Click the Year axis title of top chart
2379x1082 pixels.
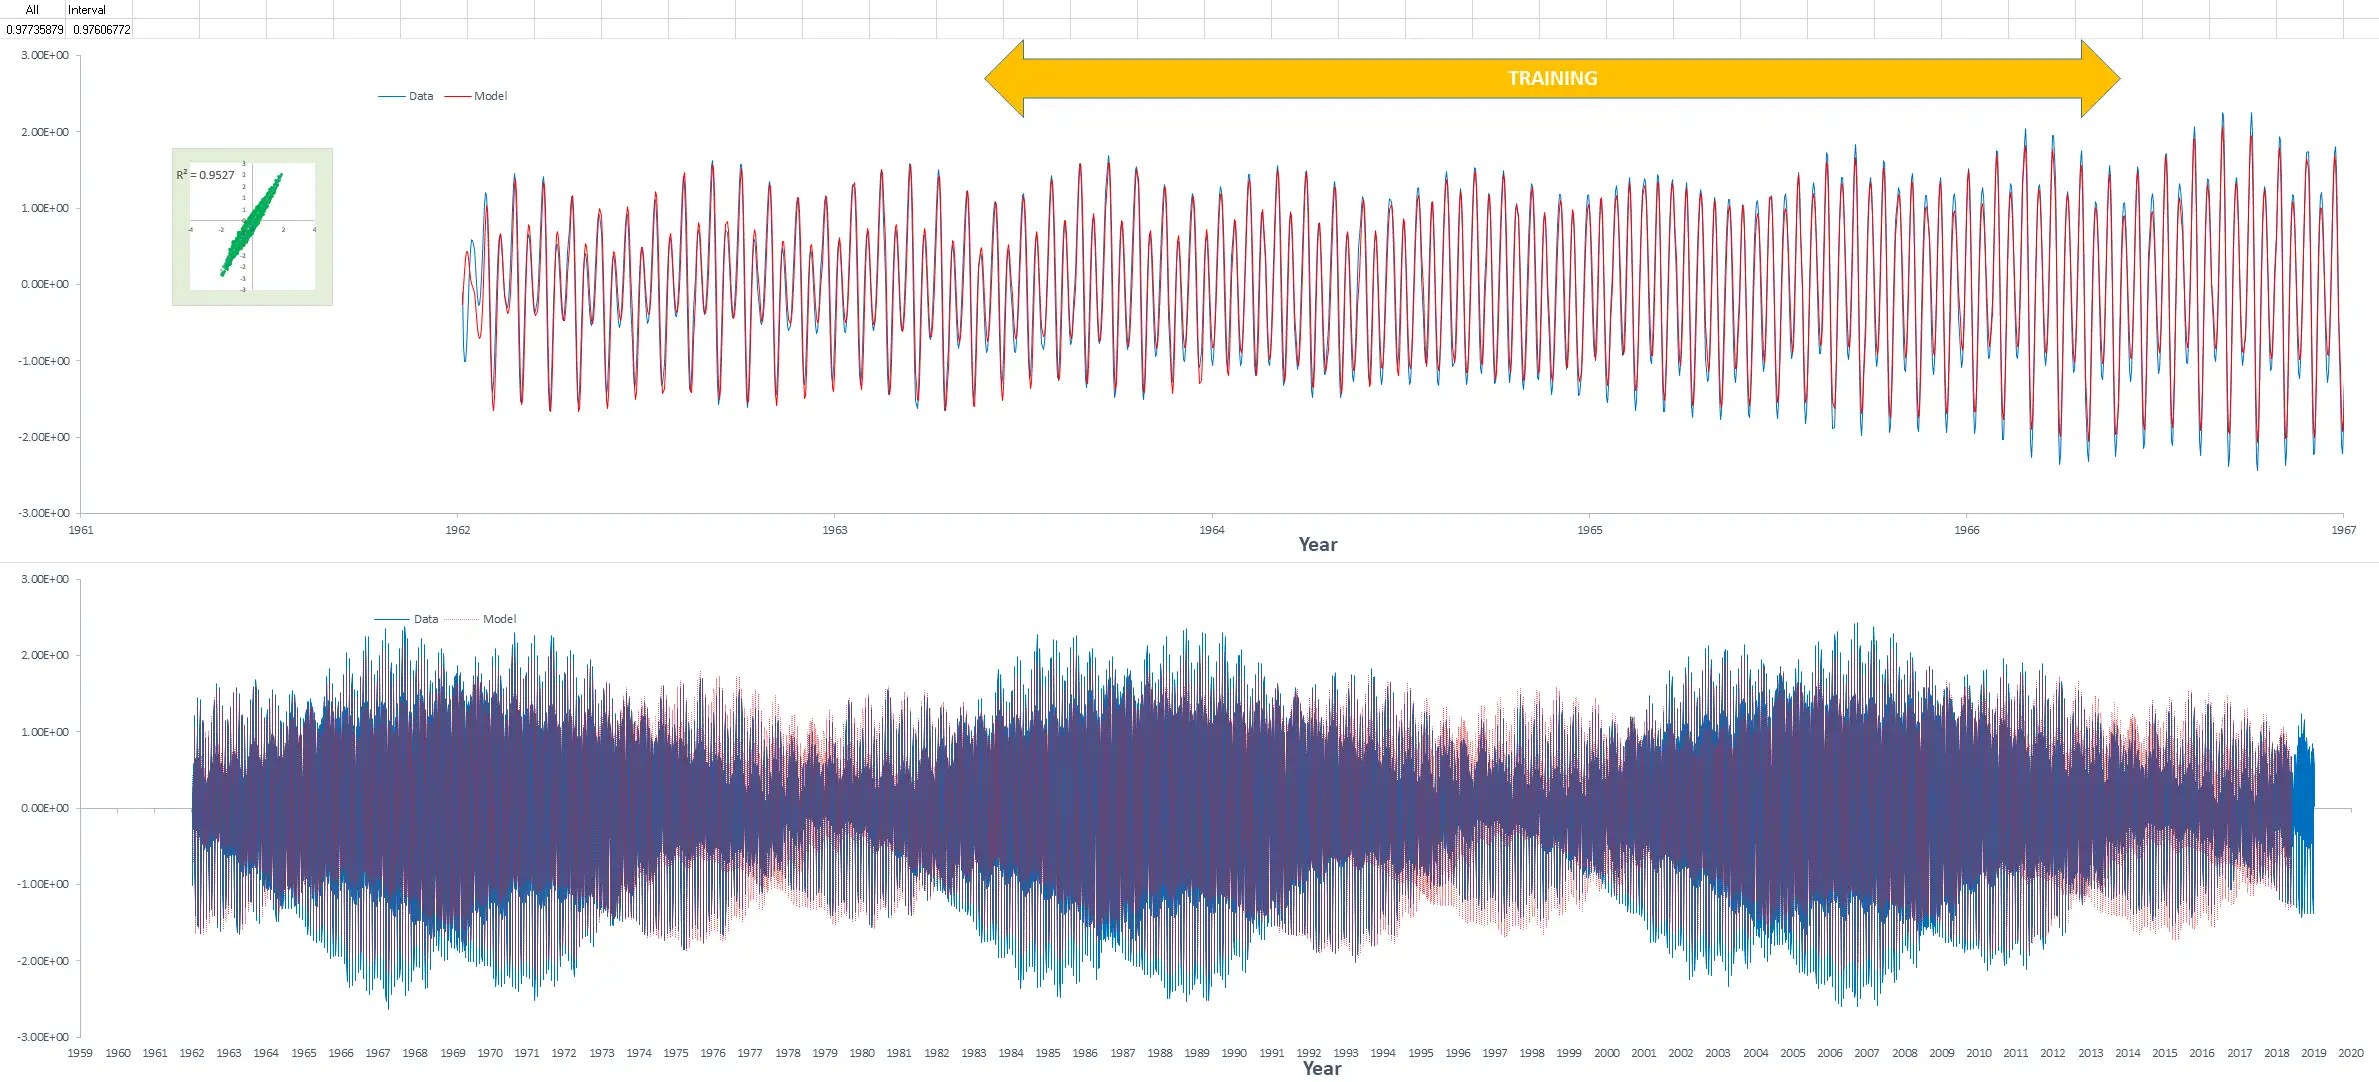[1317, 545]
